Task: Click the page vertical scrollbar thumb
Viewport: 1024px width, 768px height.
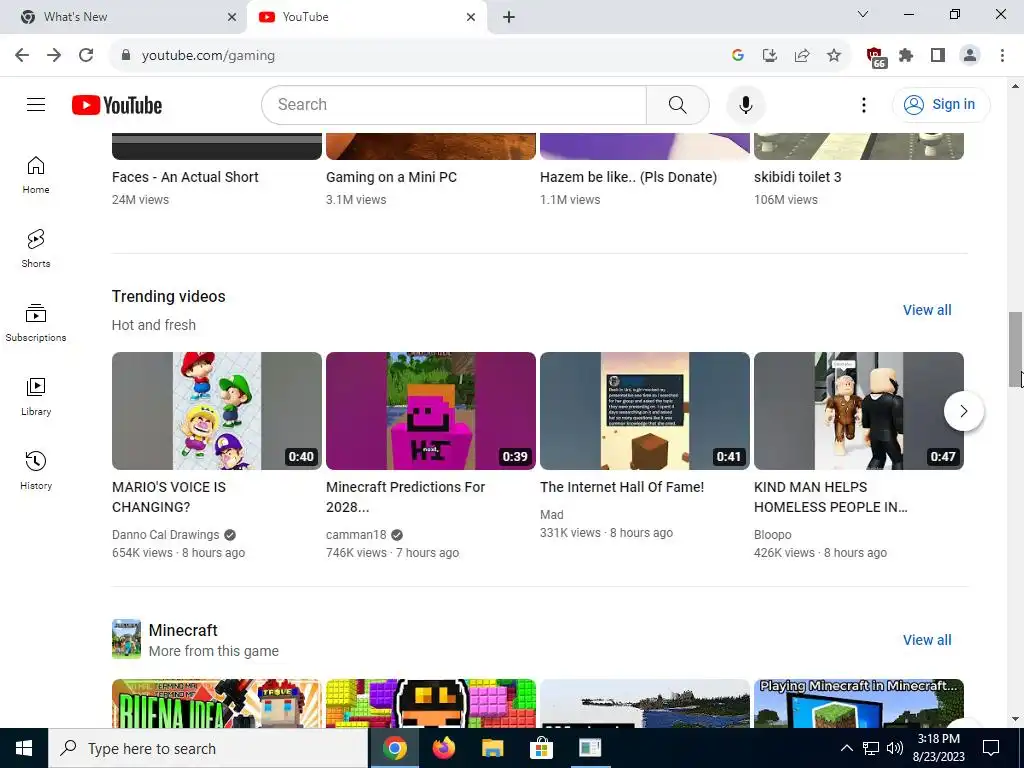Action: pyautogui.click(x=1015, y=349)
